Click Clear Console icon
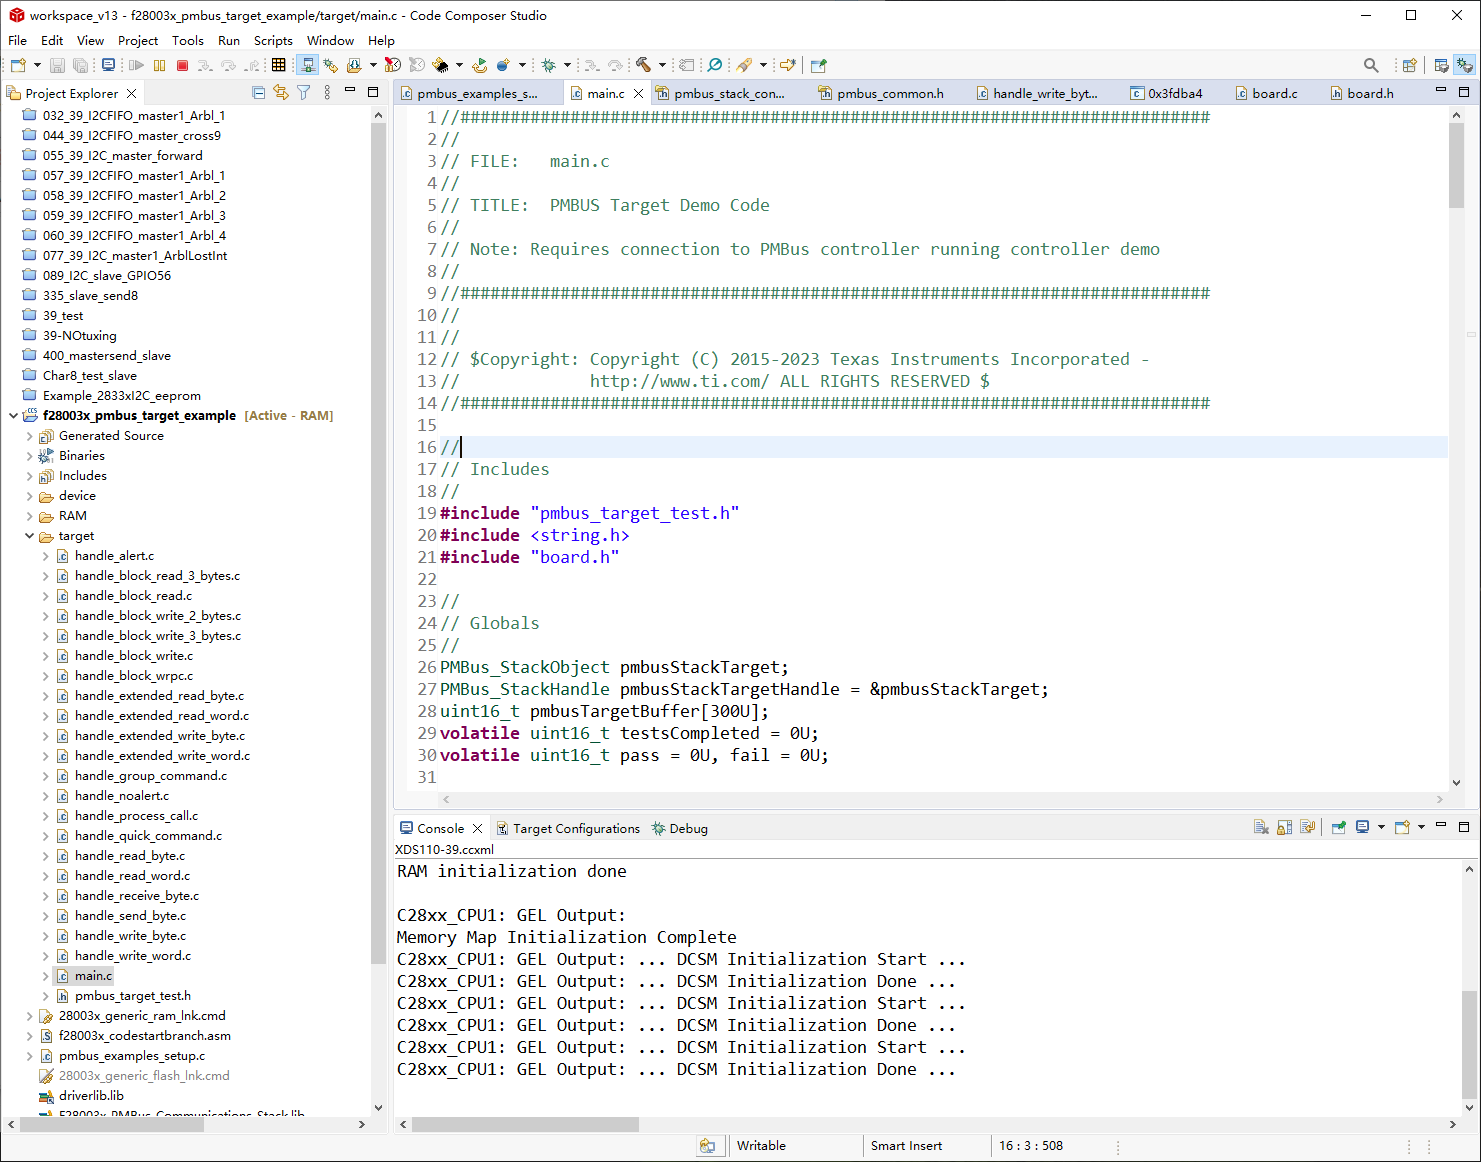Image resolution: width=1481 pixels, height=1162 pixels. (1261, 828)
